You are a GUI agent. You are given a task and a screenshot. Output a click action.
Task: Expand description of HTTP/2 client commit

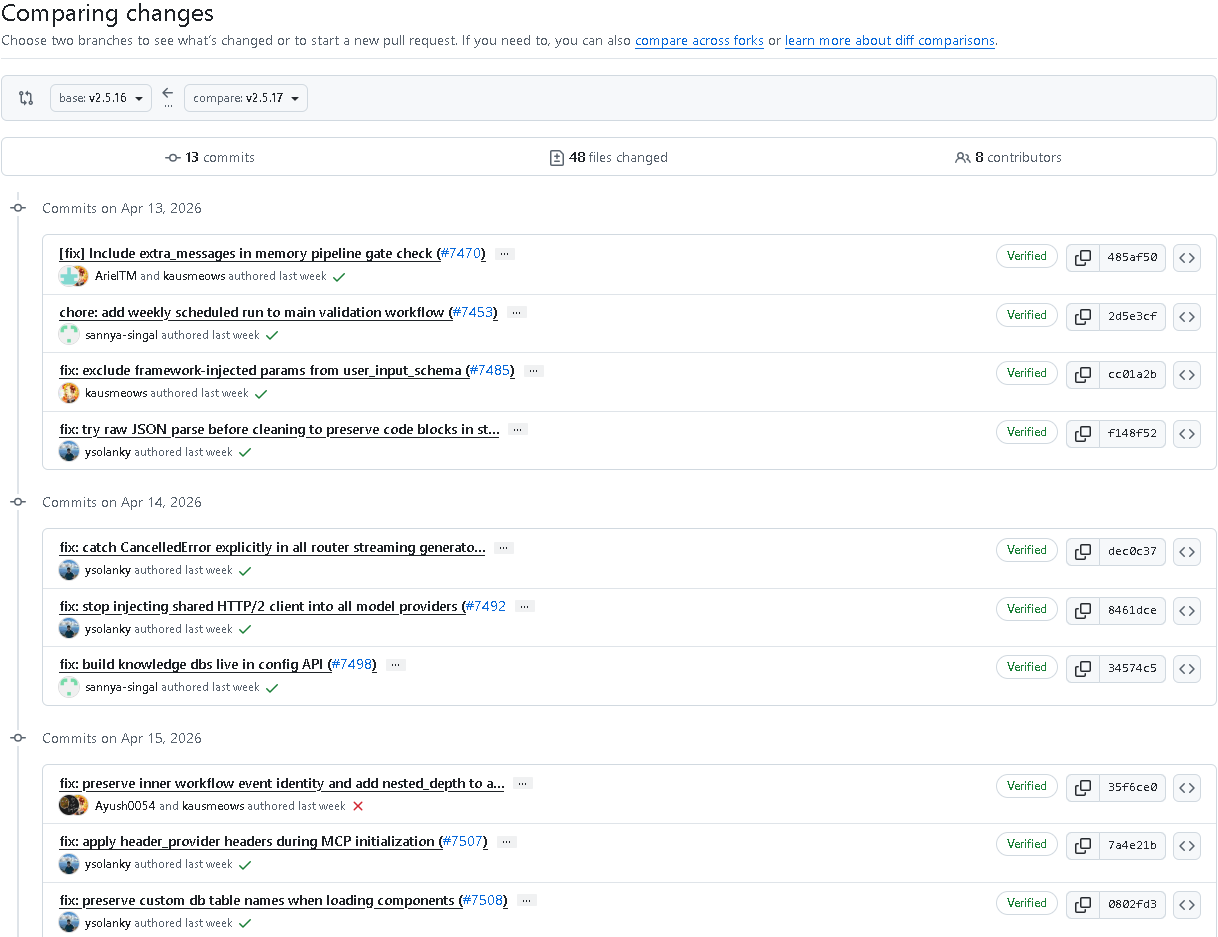pyautogui.click(x=525, y=606)
